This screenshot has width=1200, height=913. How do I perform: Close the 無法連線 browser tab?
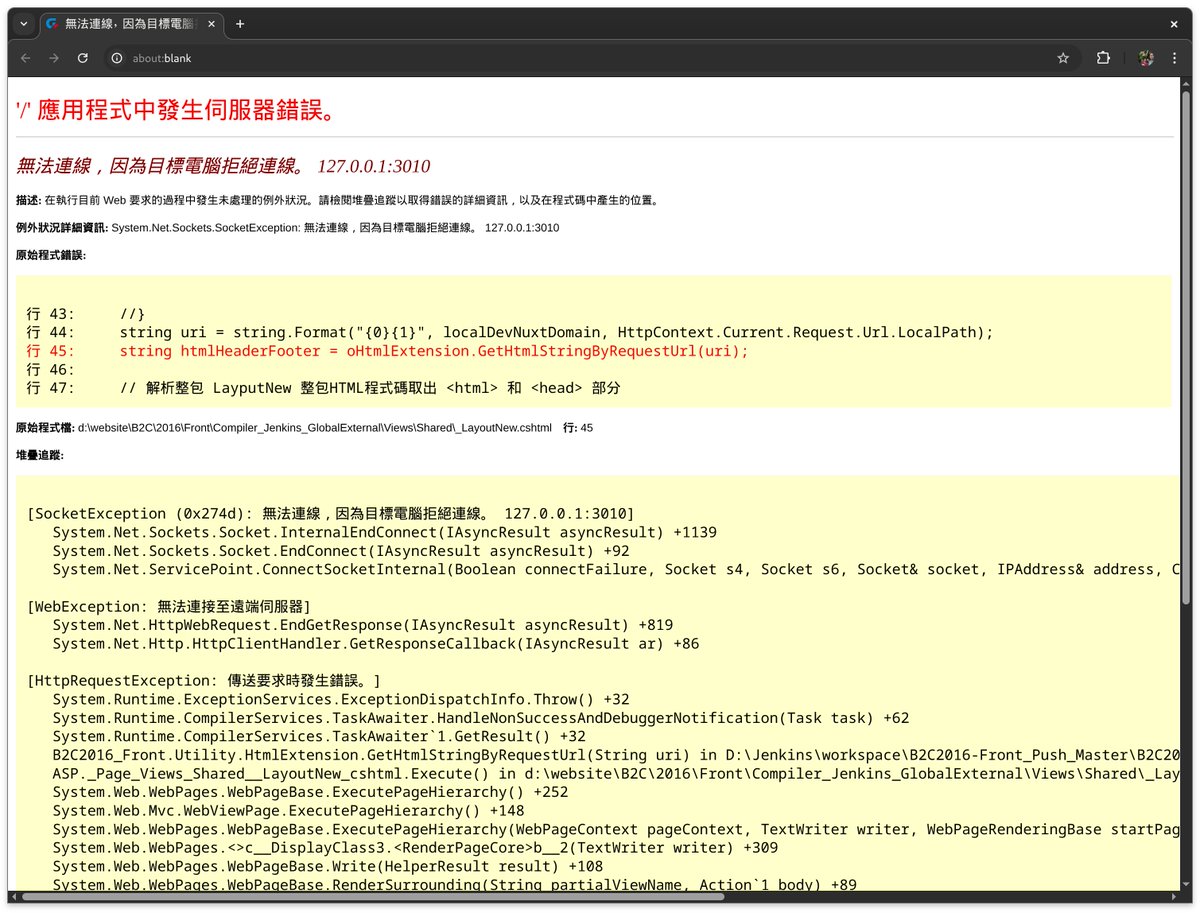pos(212,24)
